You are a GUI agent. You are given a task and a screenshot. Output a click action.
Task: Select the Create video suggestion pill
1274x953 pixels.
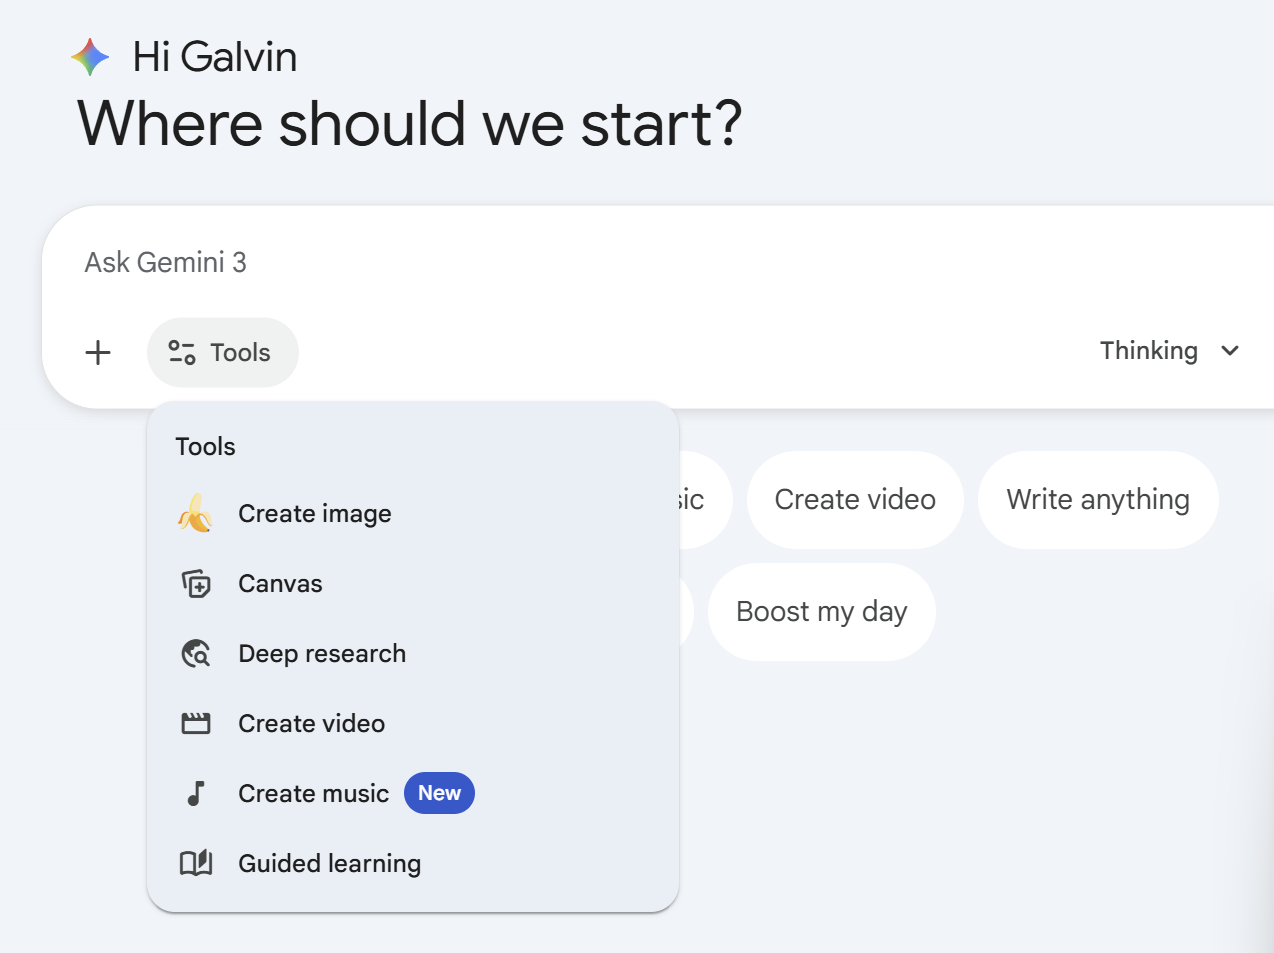coord(855,499)
